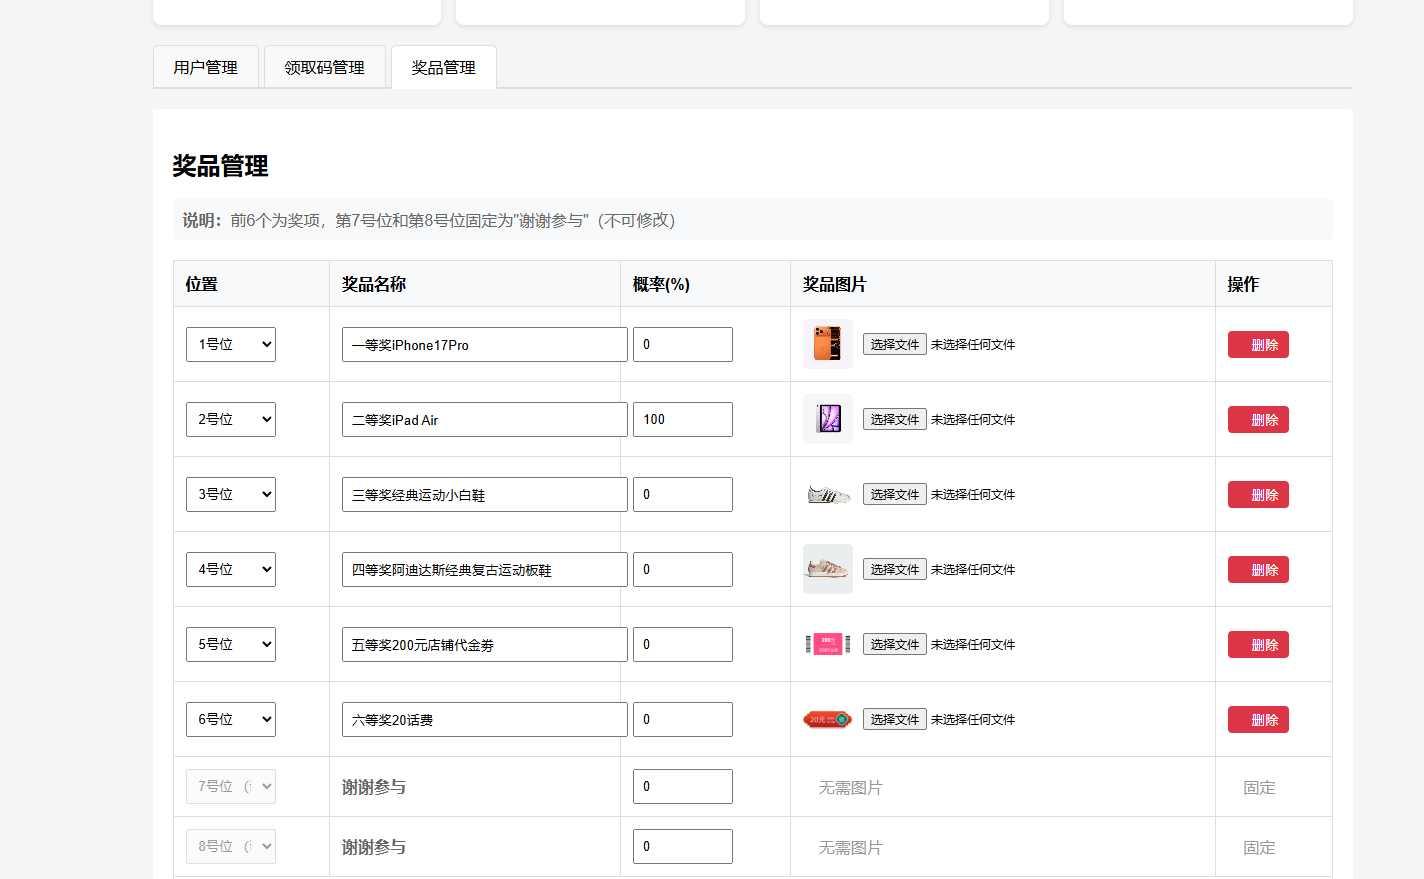Choose a file for 五等奖 voucher image
This screenshot has height=879, width=1424.
click(x=894, y=644)
